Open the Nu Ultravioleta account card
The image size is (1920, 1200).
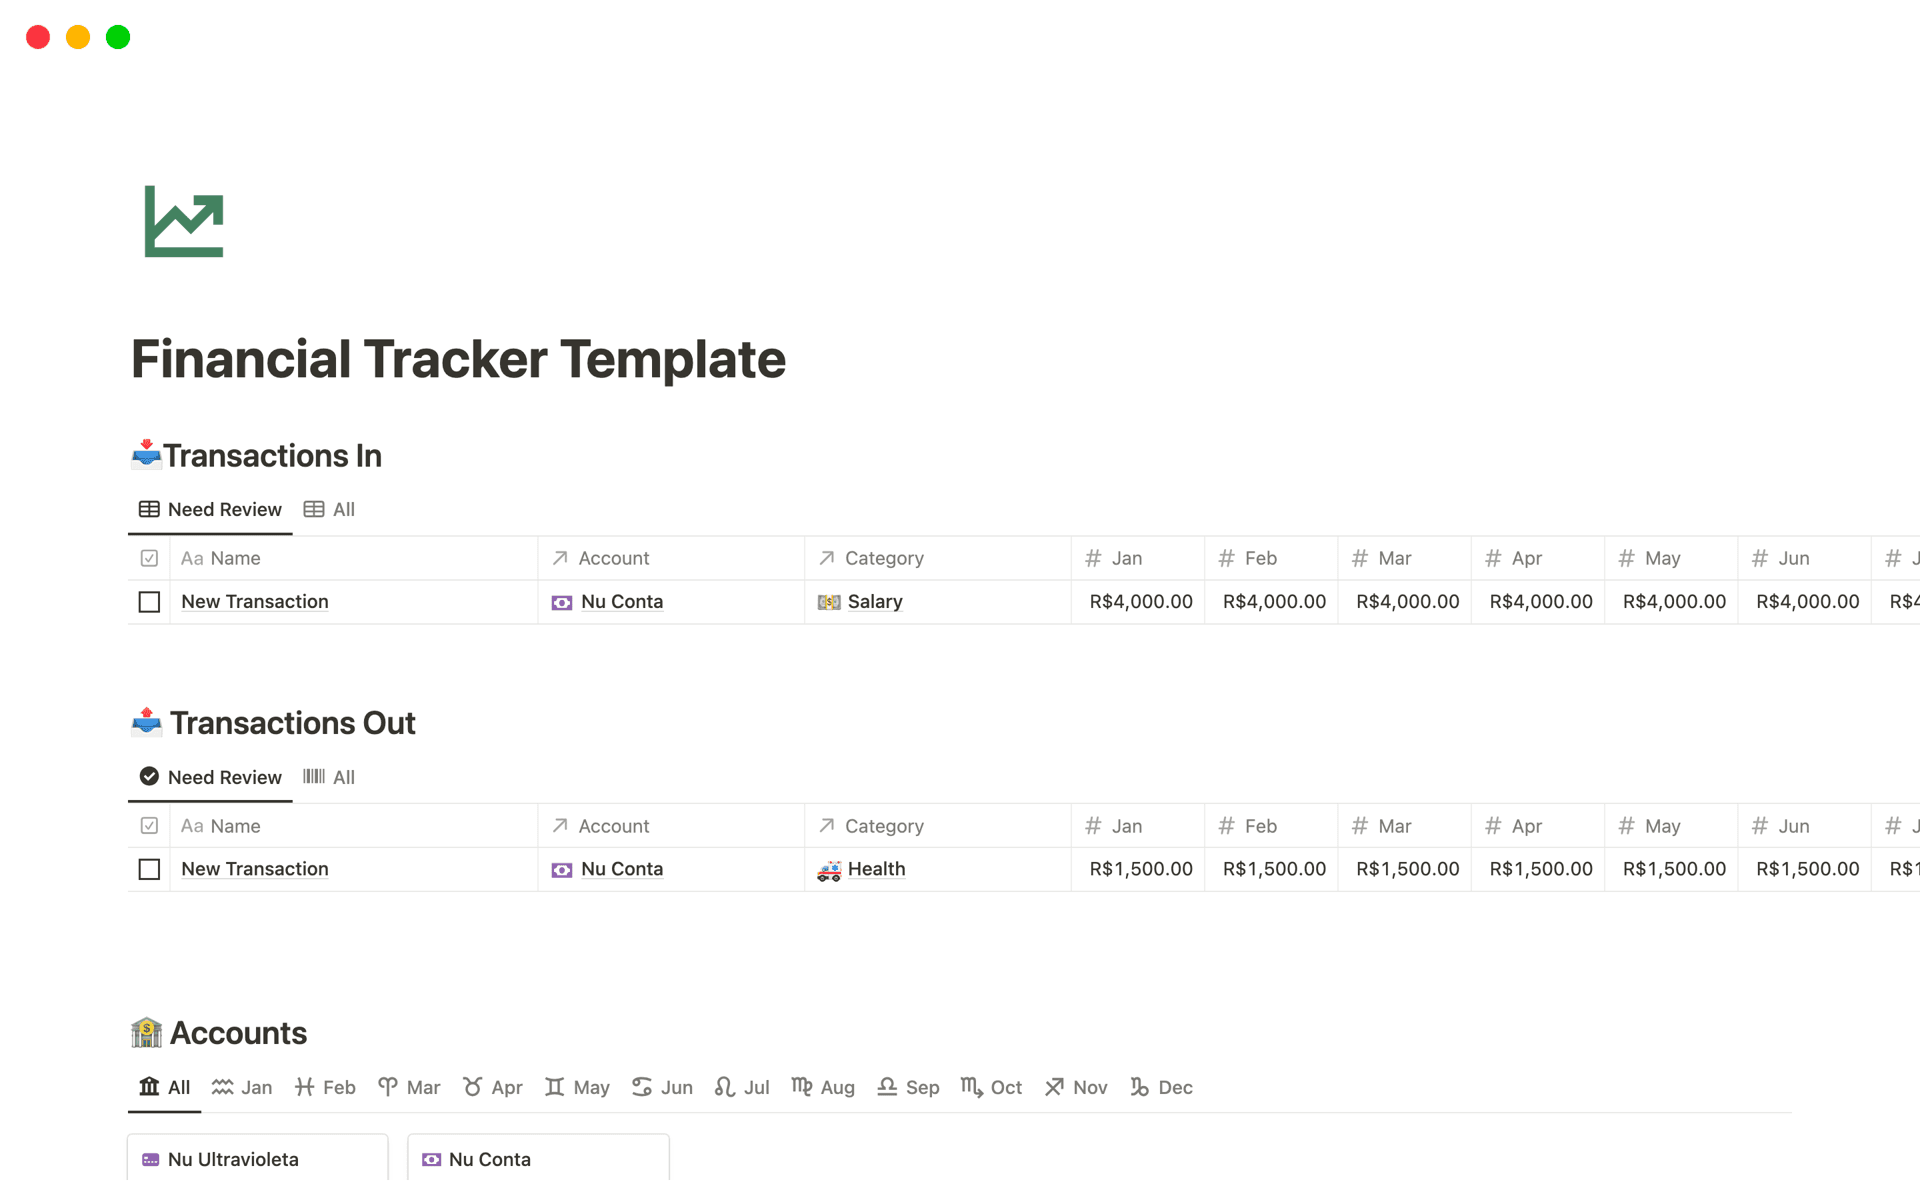pyautogui.click(x=233, y=1159)
